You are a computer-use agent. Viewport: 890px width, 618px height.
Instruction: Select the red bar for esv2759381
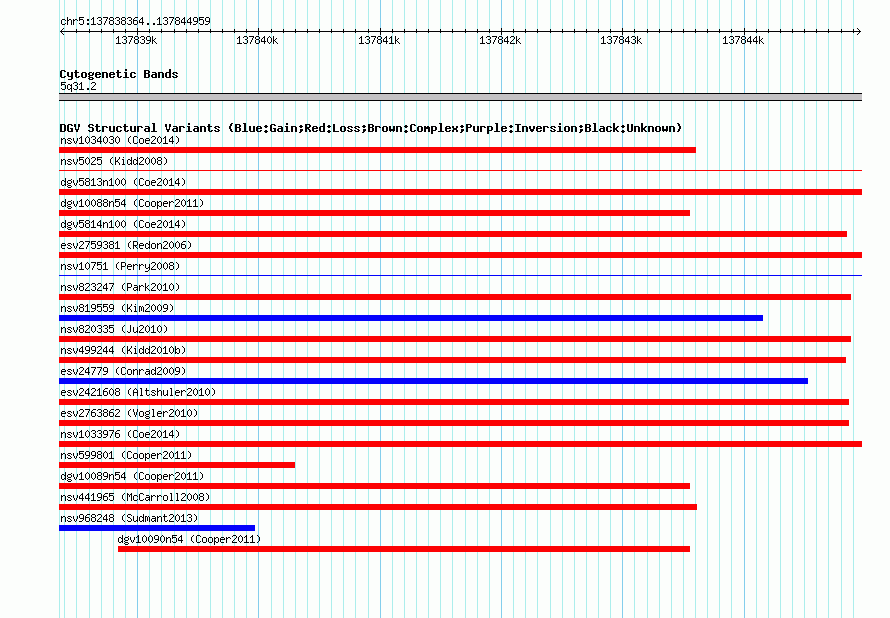tap(460, 255)
